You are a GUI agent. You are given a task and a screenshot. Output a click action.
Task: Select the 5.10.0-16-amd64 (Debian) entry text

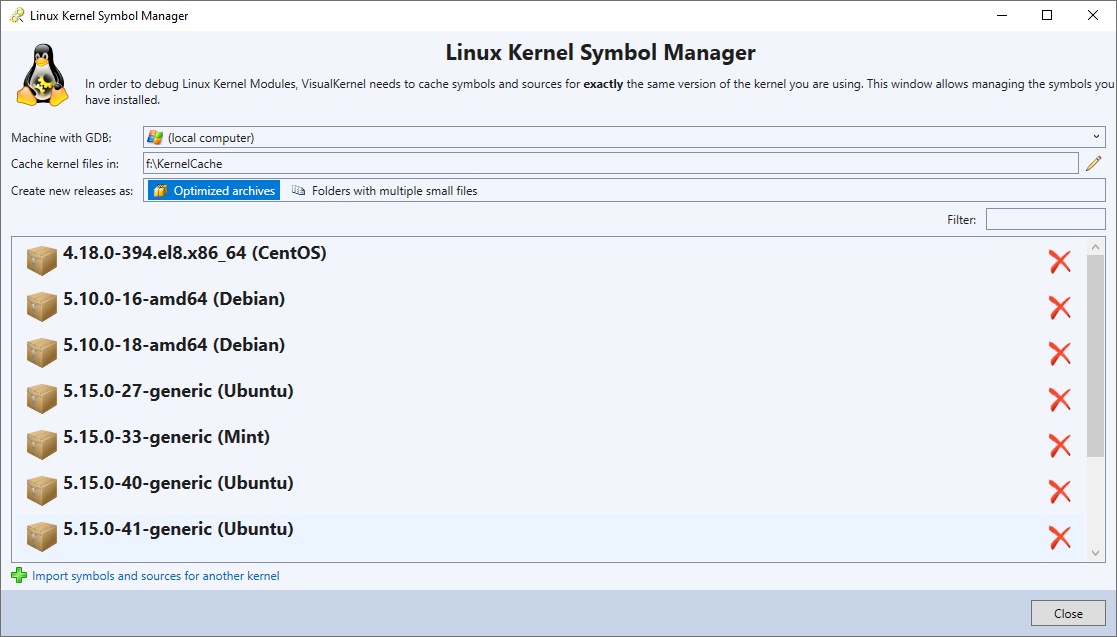point(174,299)
